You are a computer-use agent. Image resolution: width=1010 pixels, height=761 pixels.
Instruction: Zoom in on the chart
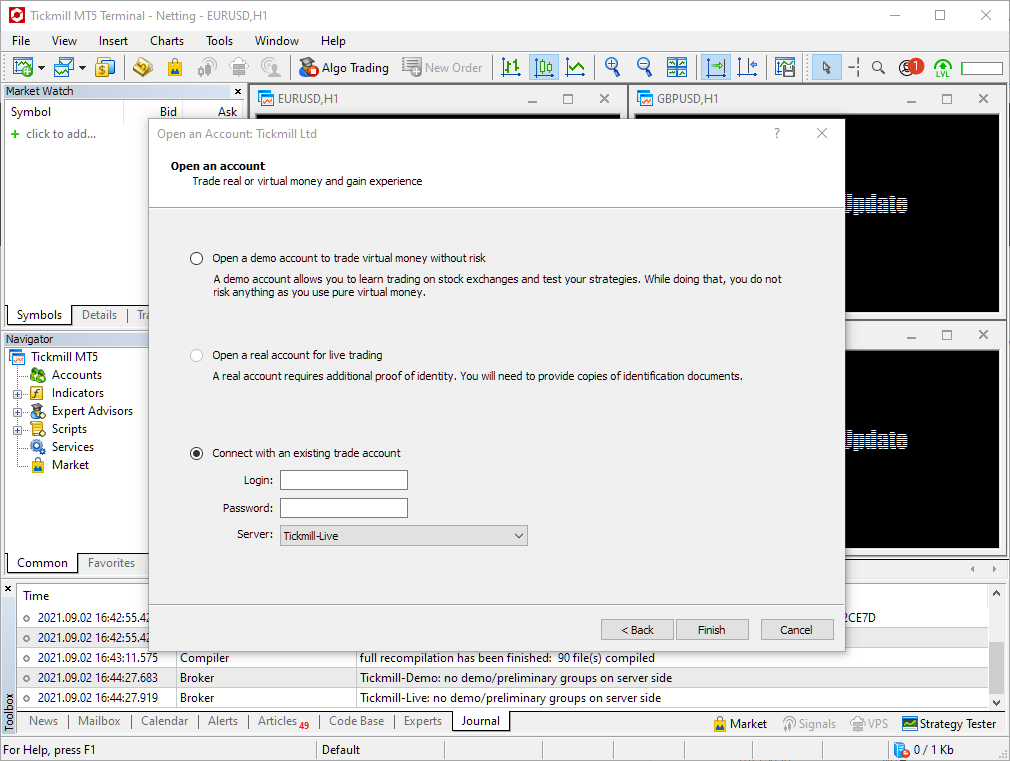pos(613,67)
